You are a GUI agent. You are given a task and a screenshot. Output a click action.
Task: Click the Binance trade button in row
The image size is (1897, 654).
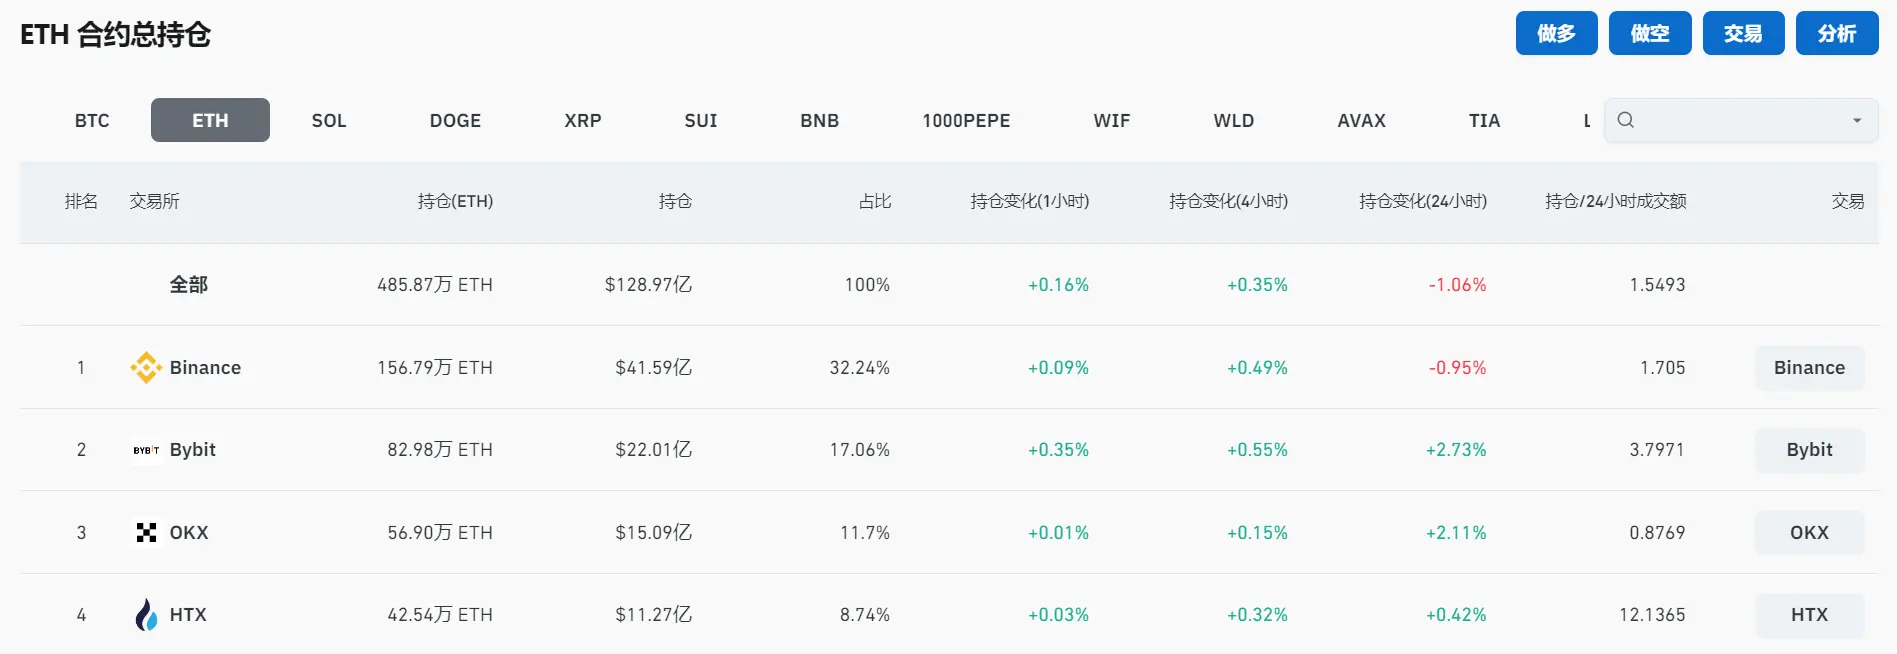click(x=1809, y=368)
